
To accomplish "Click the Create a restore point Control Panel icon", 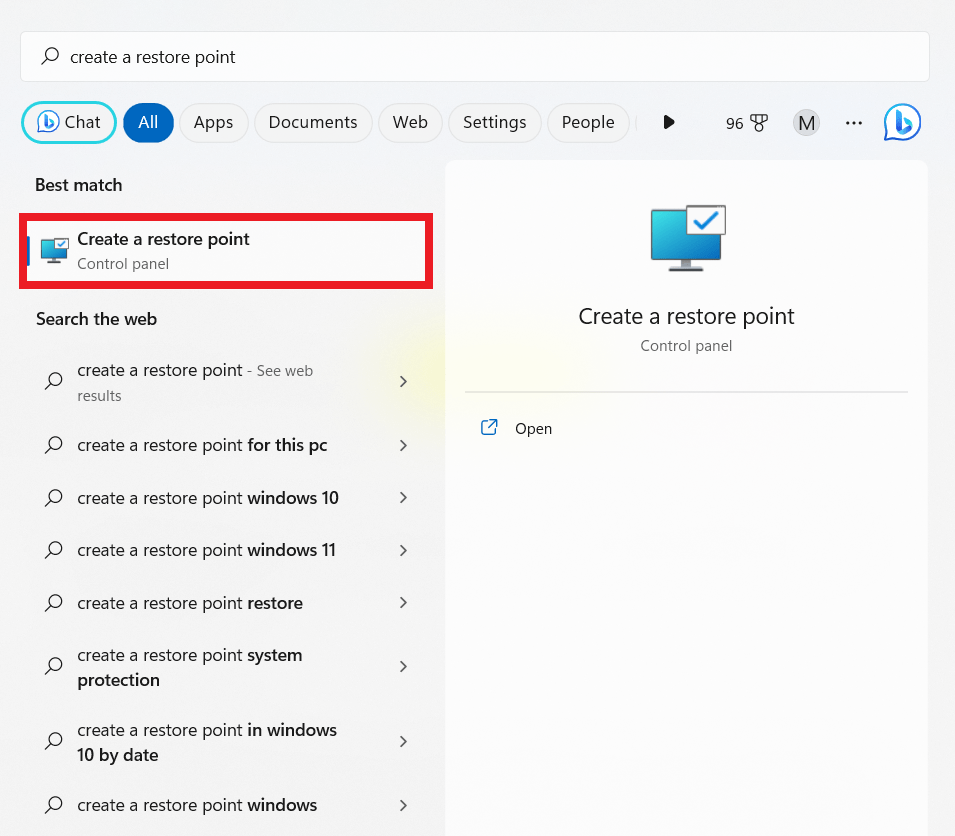I will 53,250.
